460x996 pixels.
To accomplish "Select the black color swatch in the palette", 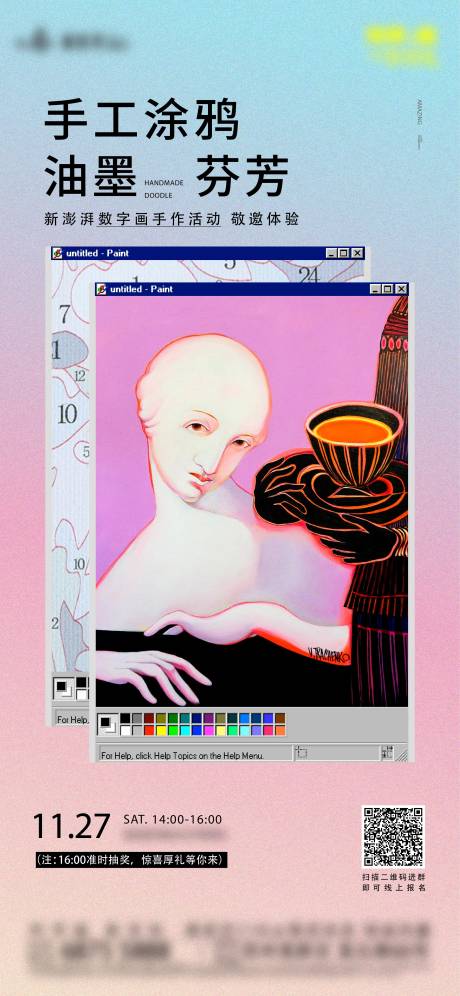I will (125, 718).
